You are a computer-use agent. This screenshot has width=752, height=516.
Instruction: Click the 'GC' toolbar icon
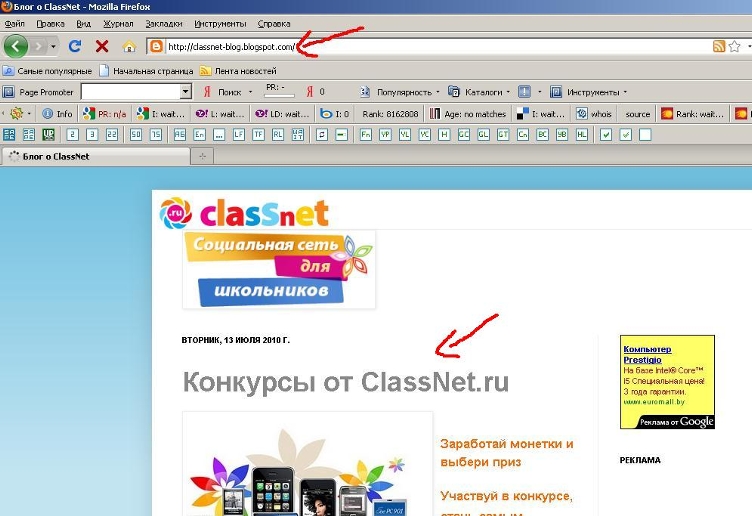pyautogui.click(x=463, y=135)
